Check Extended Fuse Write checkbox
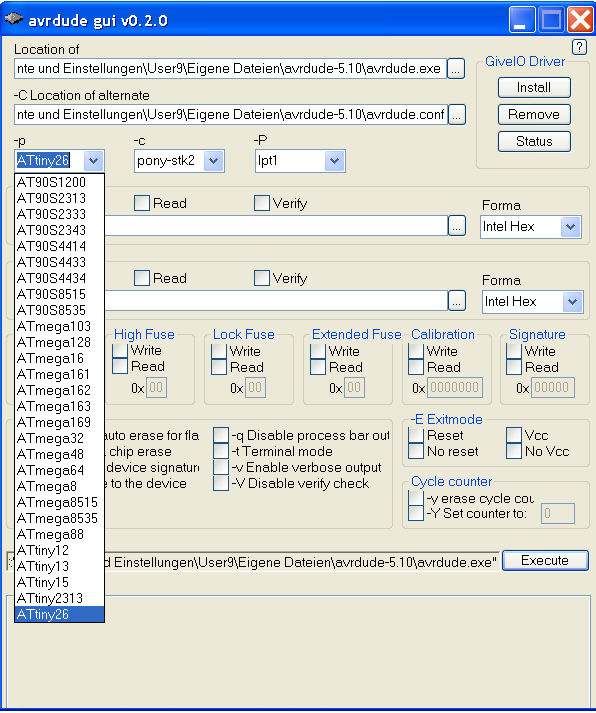Image resolution: width=596 pixels, height=713 pixels. [318, 351]
